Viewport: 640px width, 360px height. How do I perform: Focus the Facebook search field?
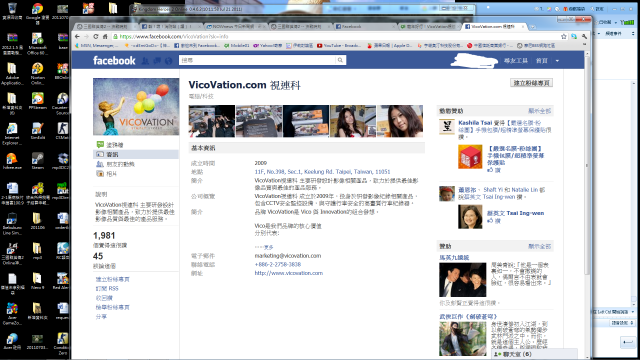coord(257,60)
